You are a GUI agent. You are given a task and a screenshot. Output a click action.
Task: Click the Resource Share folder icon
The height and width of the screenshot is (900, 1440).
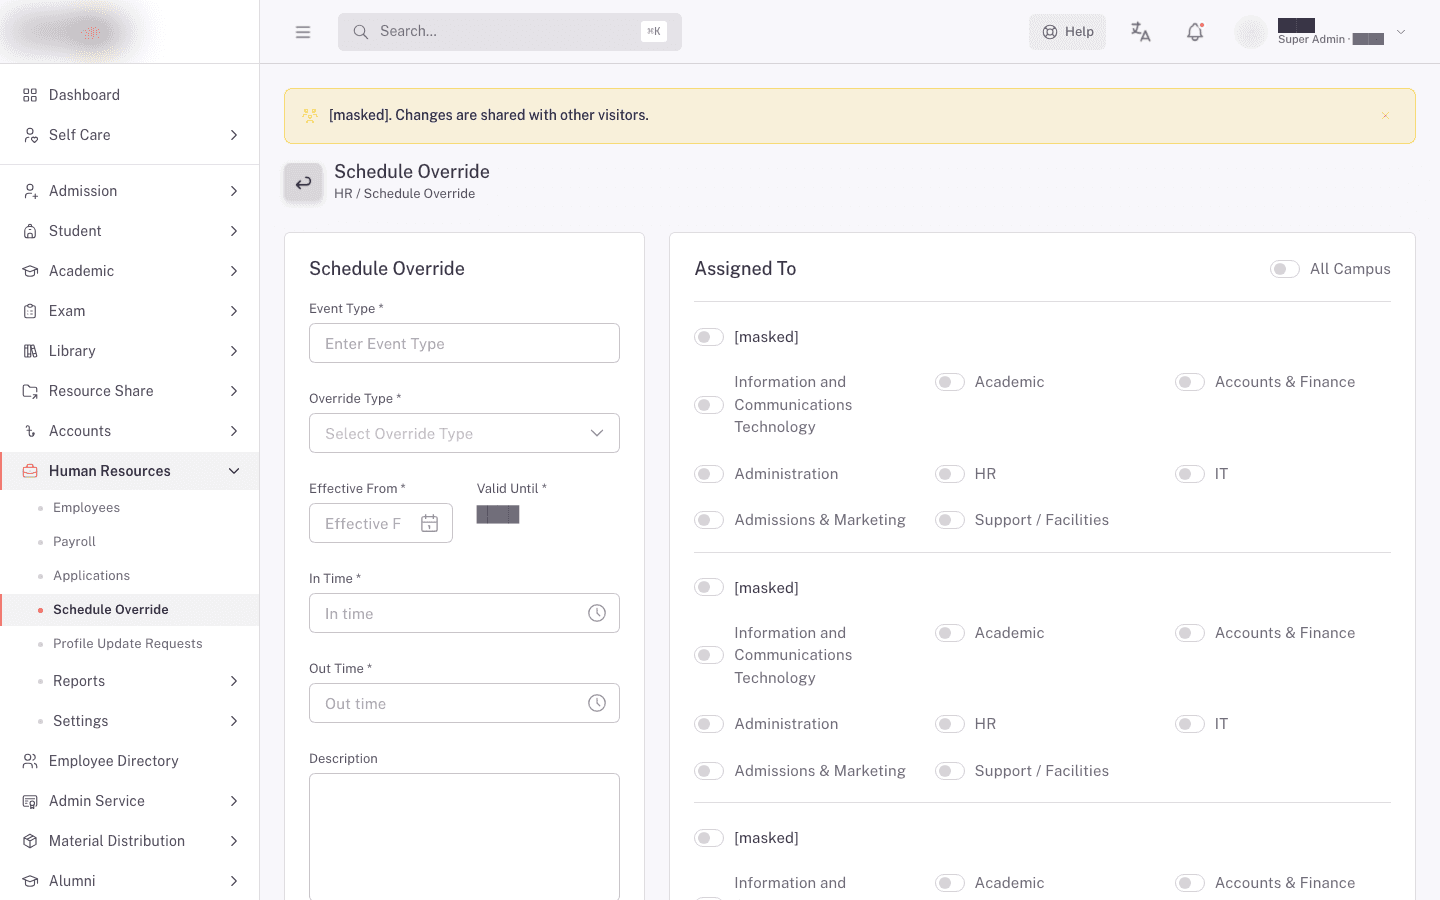(x=30, y=391)
